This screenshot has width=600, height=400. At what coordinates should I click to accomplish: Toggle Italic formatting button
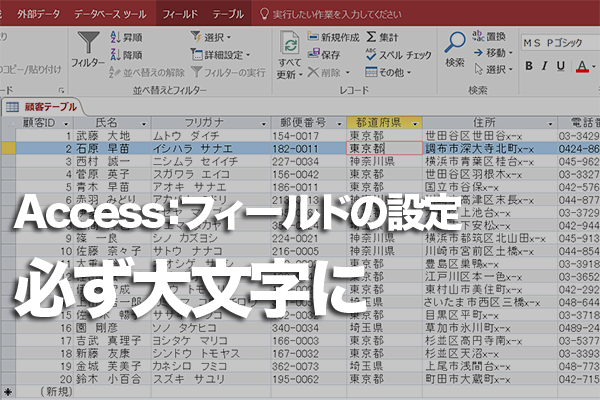pos(545,66)
